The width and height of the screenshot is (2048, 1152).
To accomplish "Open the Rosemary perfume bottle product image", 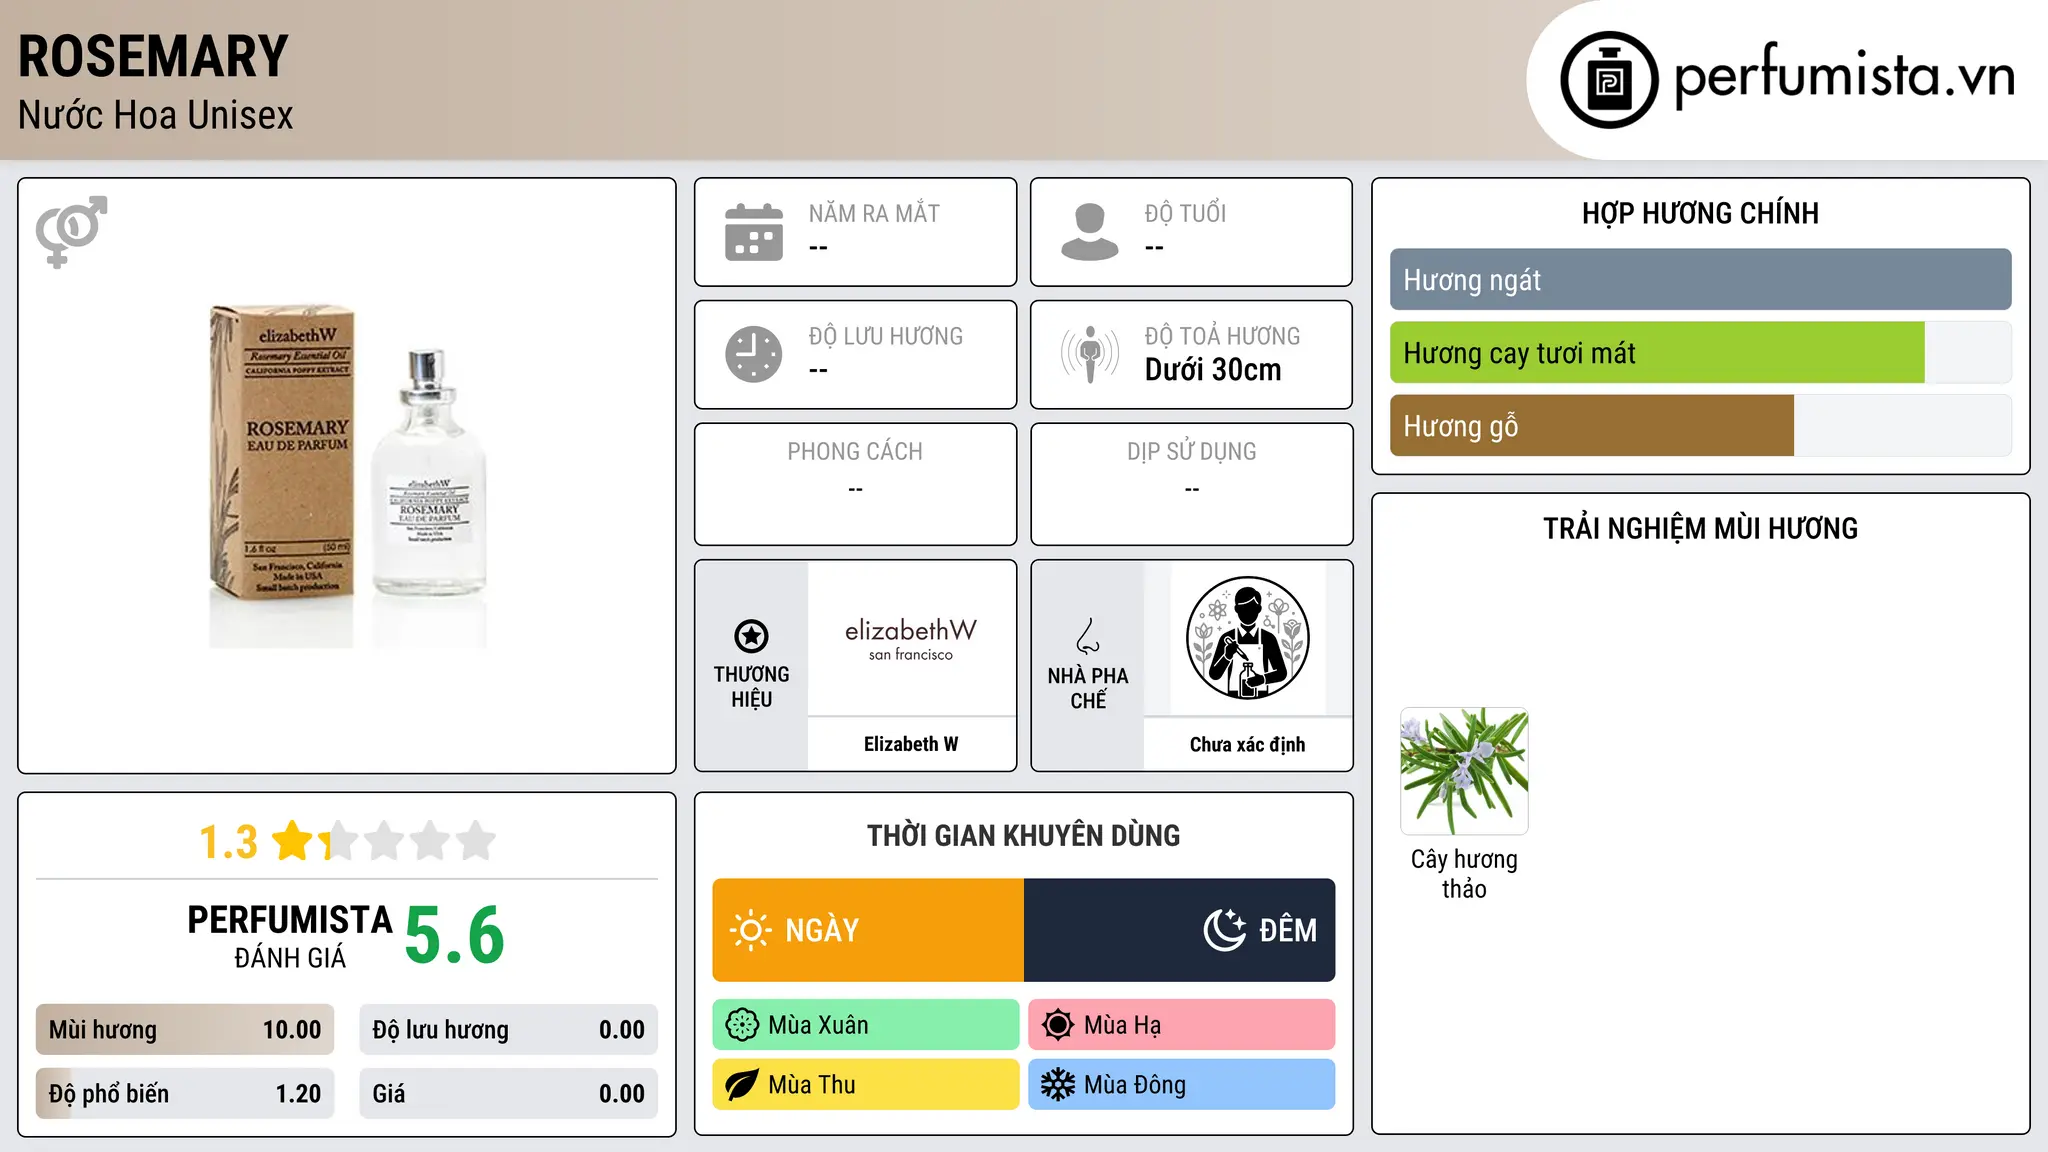I will [x=348, y=476].
